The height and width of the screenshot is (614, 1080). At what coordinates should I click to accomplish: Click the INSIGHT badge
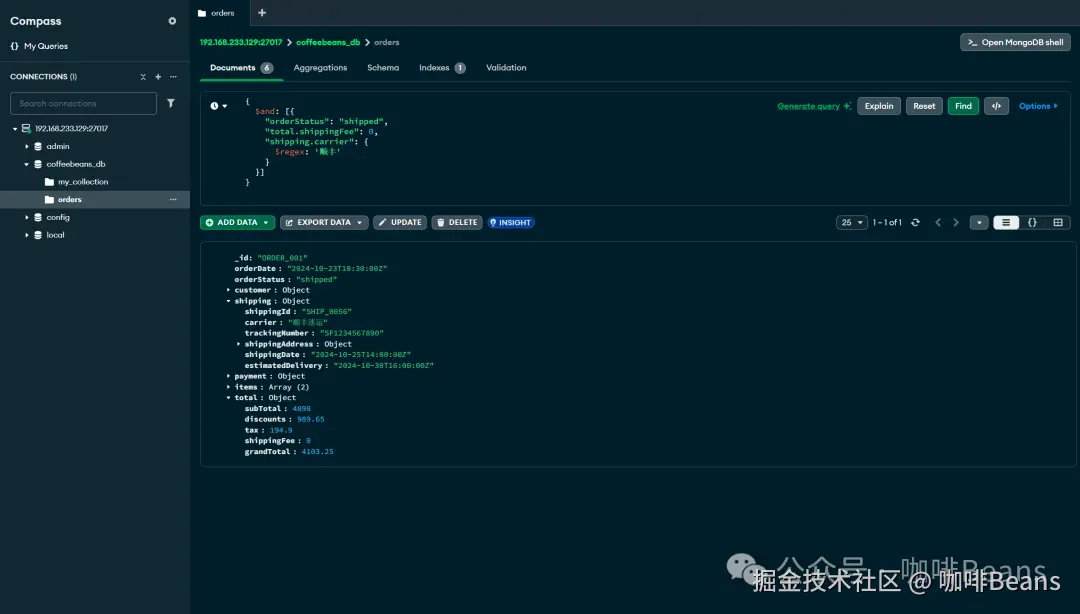click(510, 223)
